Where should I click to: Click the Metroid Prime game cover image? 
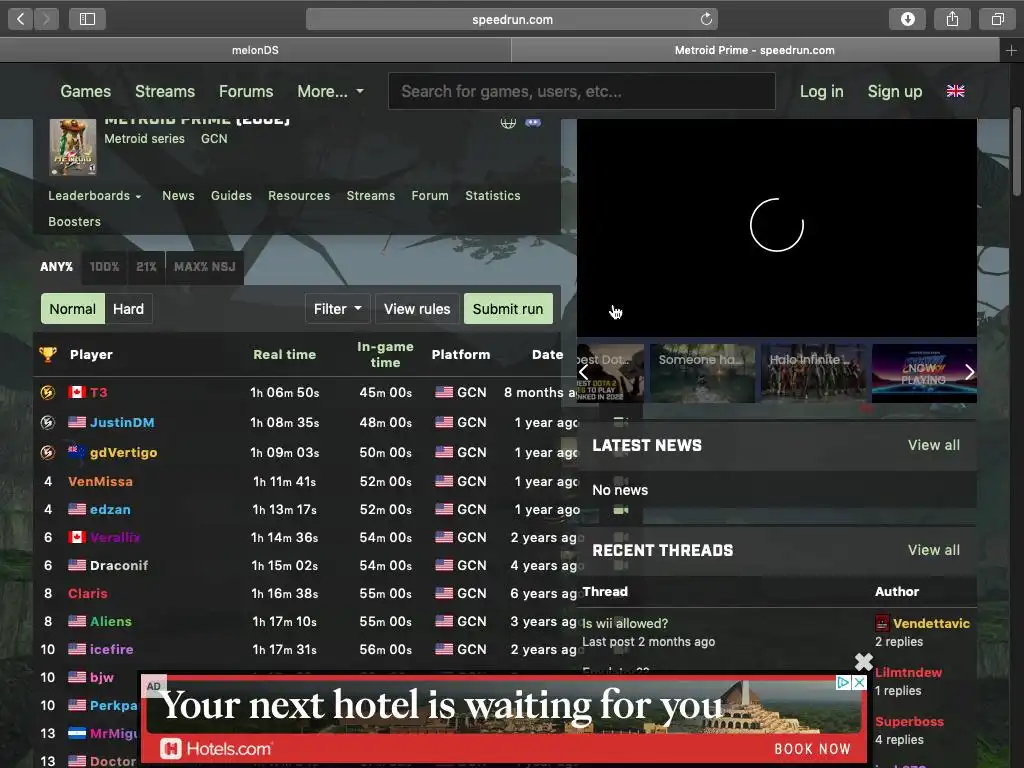[72, 147]
